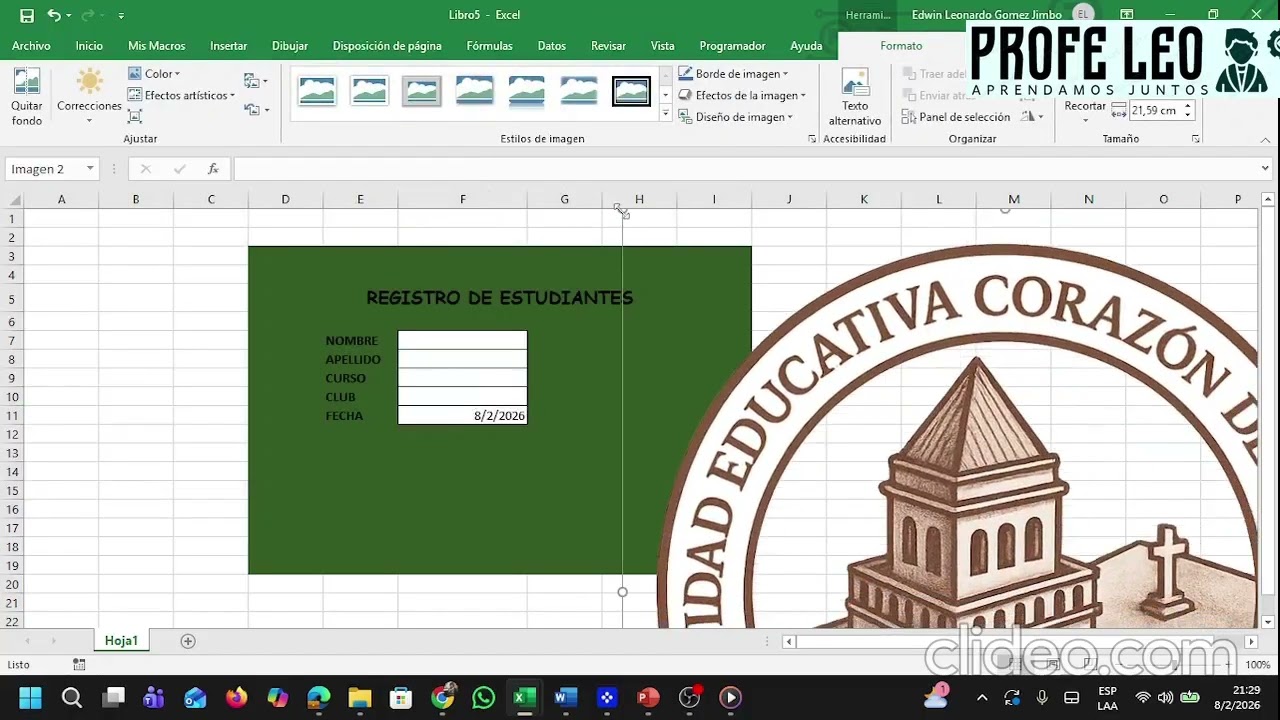Viewport: 1280px width, 720px height.
Task: Expand the picture styles gallery
Action: (x=666, y=114)
